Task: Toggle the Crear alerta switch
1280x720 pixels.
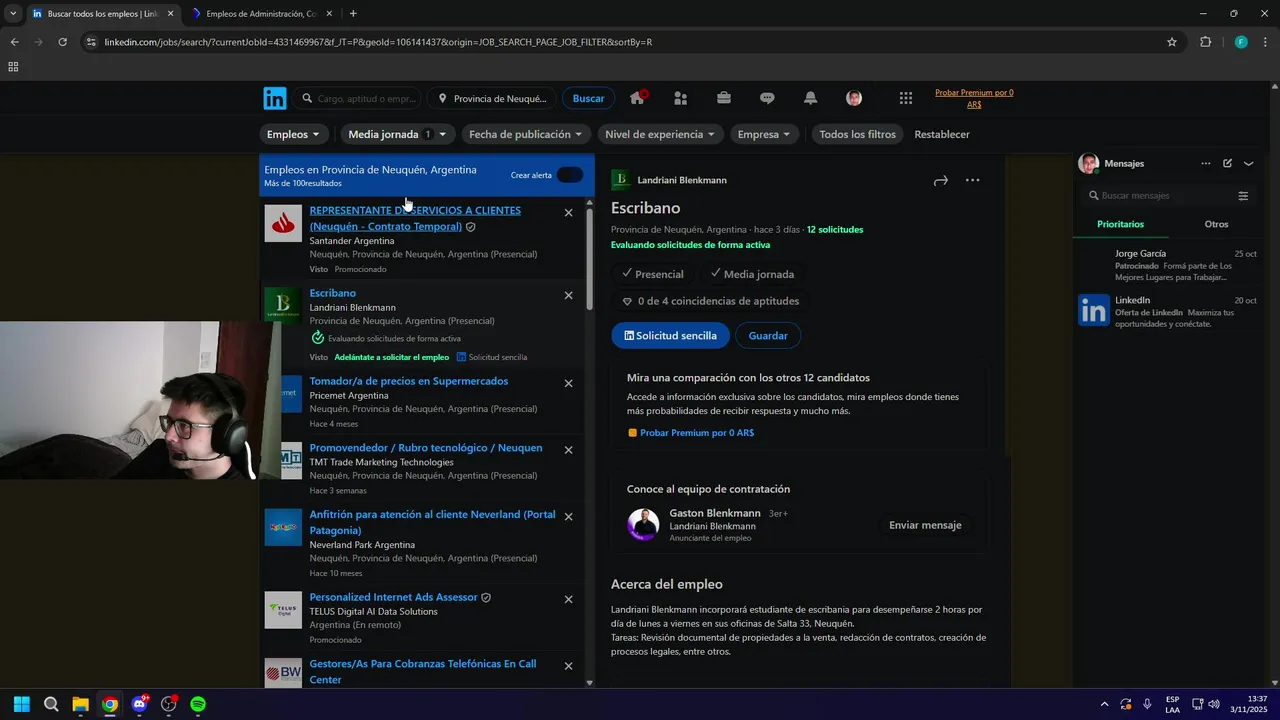Action: coord(569,175)
